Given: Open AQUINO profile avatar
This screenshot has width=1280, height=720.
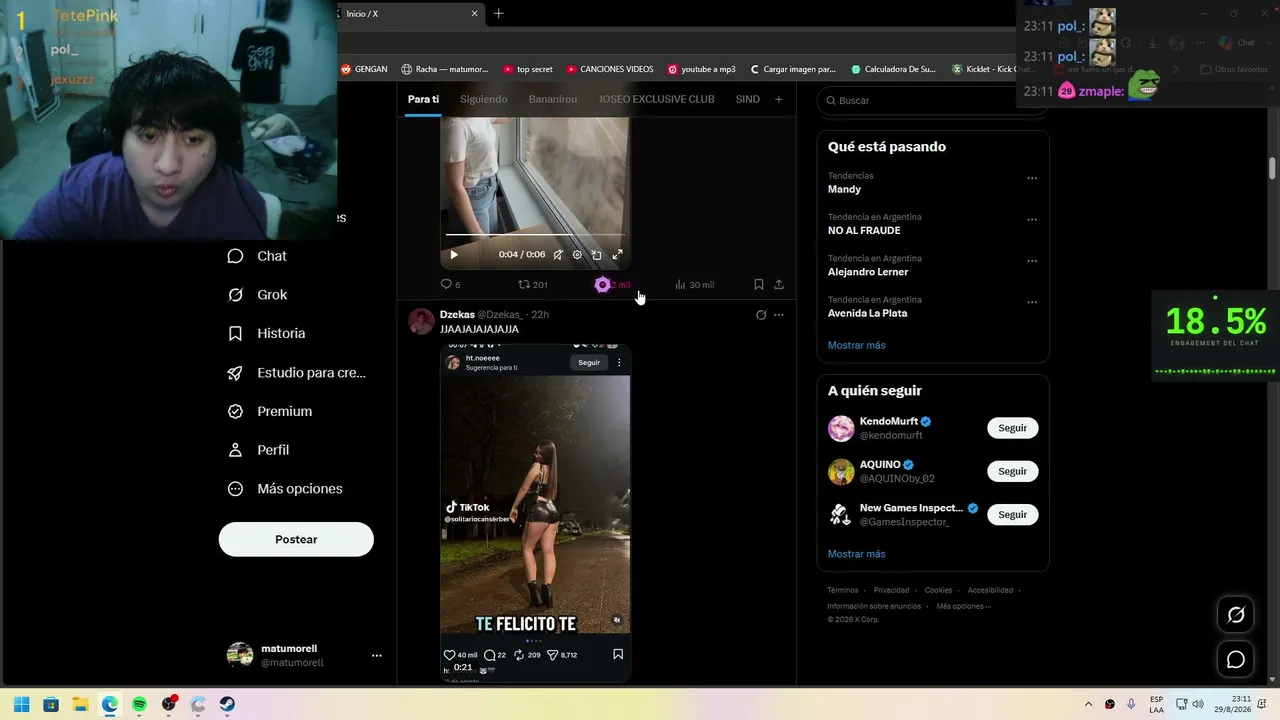Looking at the screenshot, I should tap(841, 471).
